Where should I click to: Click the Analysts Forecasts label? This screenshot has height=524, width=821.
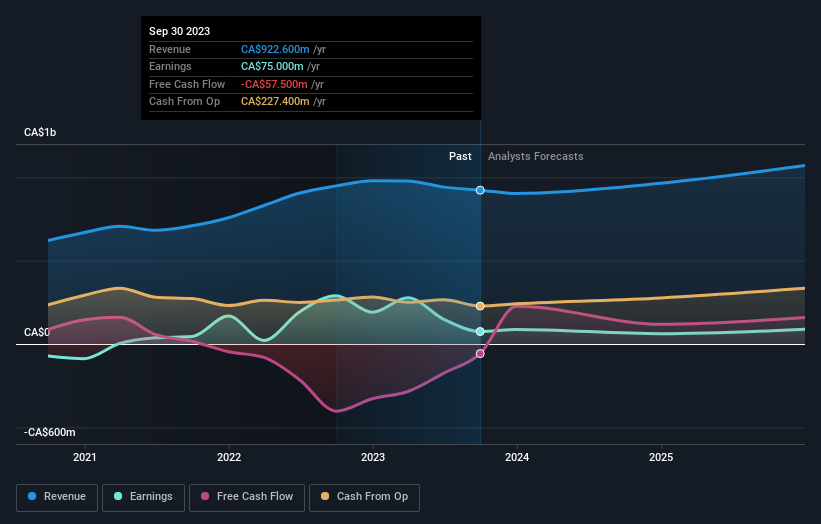click(x=536, y=156)
